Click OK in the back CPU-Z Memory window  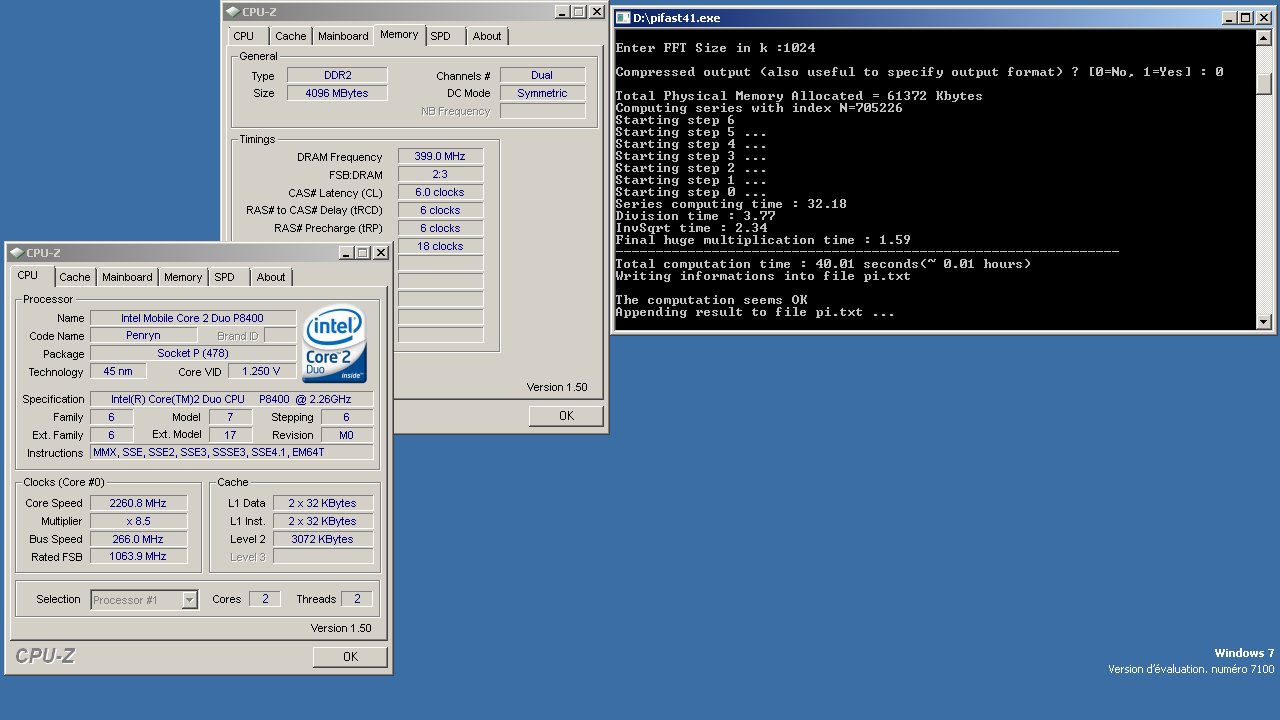(566, 416)
